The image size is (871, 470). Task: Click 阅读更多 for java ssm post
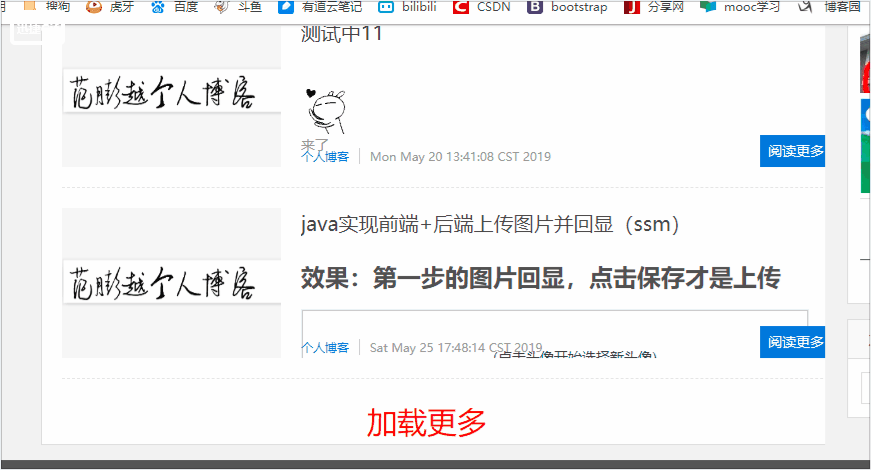pos(793,342)
